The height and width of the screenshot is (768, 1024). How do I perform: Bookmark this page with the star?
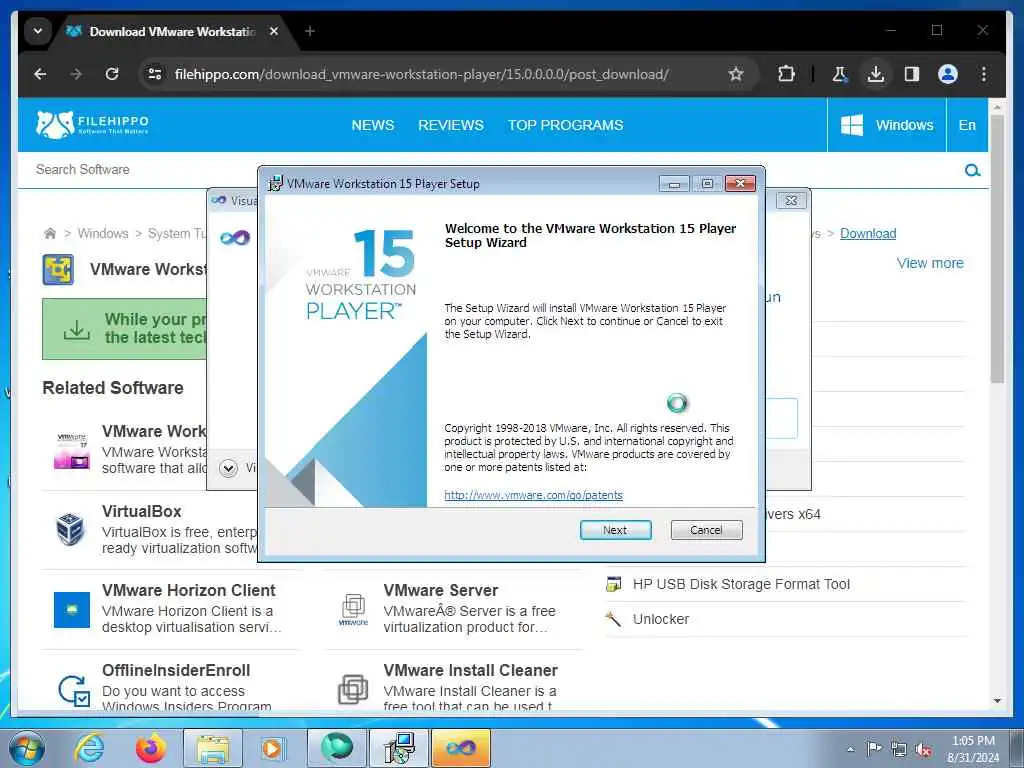[x=736, y=74]
